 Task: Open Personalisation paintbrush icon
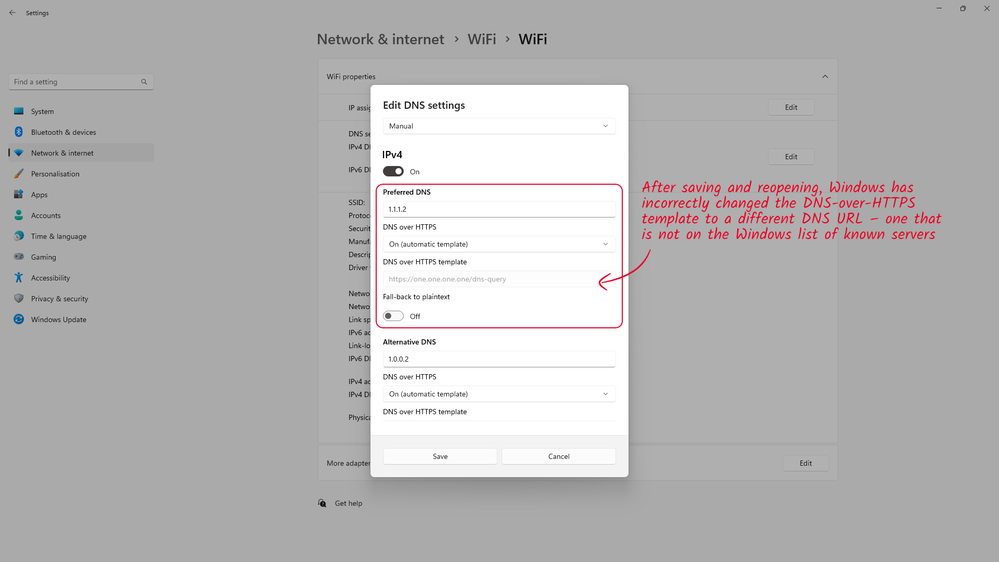coord(18,173)
